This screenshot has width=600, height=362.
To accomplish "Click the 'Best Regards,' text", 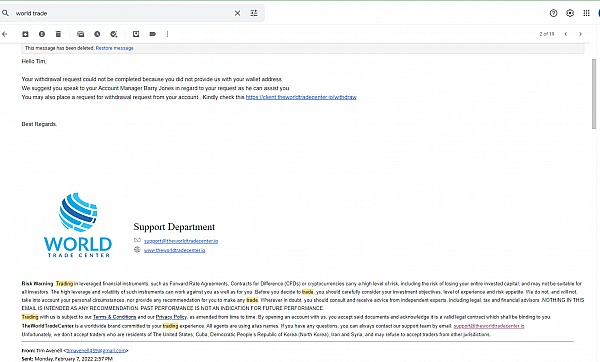I will point(39,124).
